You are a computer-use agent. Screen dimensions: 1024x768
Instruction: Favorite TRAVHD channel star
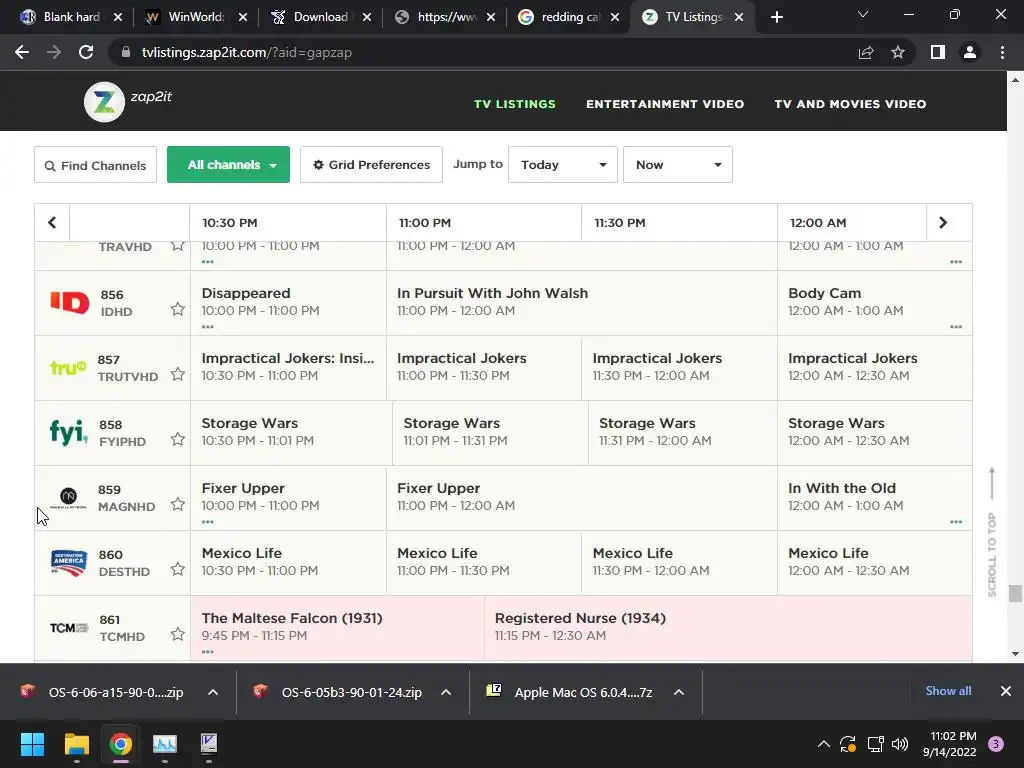tap(178, 246)
